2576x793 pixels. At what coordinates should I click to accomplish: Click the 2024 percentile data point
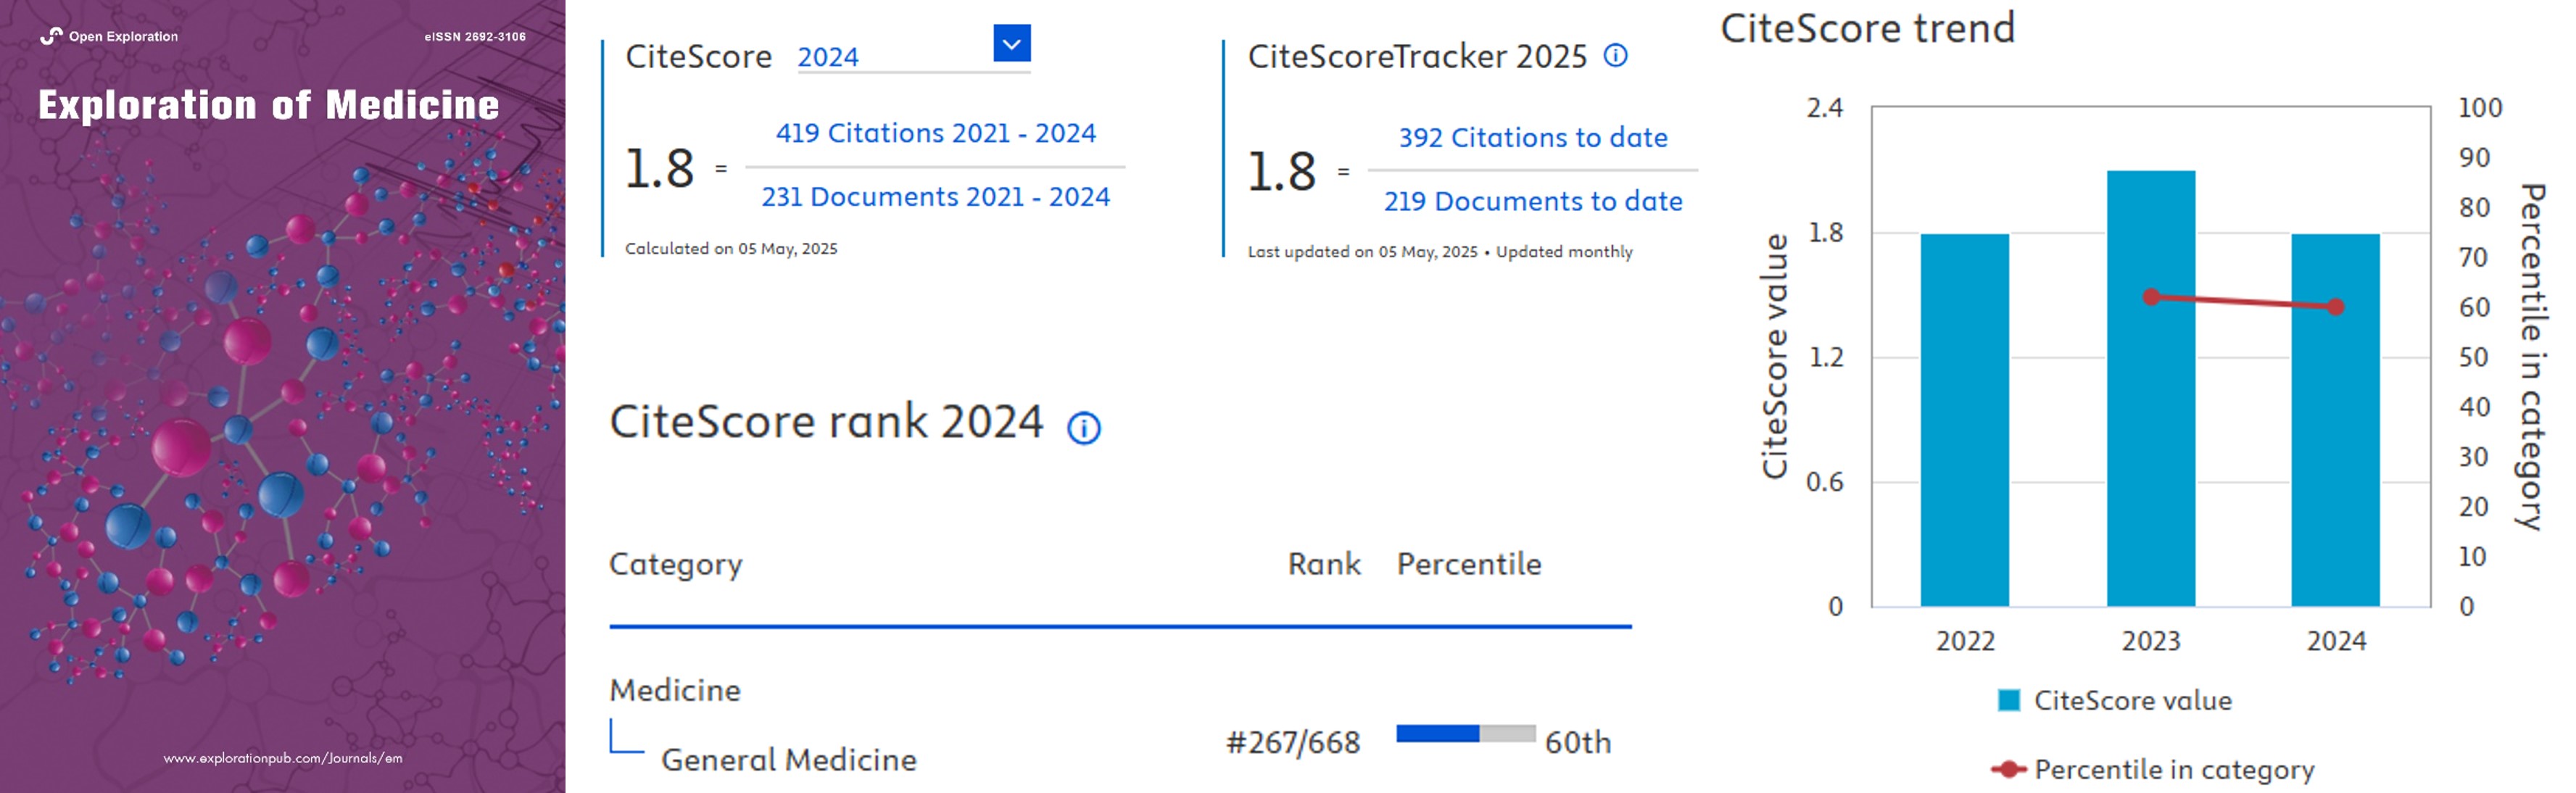2335,307
